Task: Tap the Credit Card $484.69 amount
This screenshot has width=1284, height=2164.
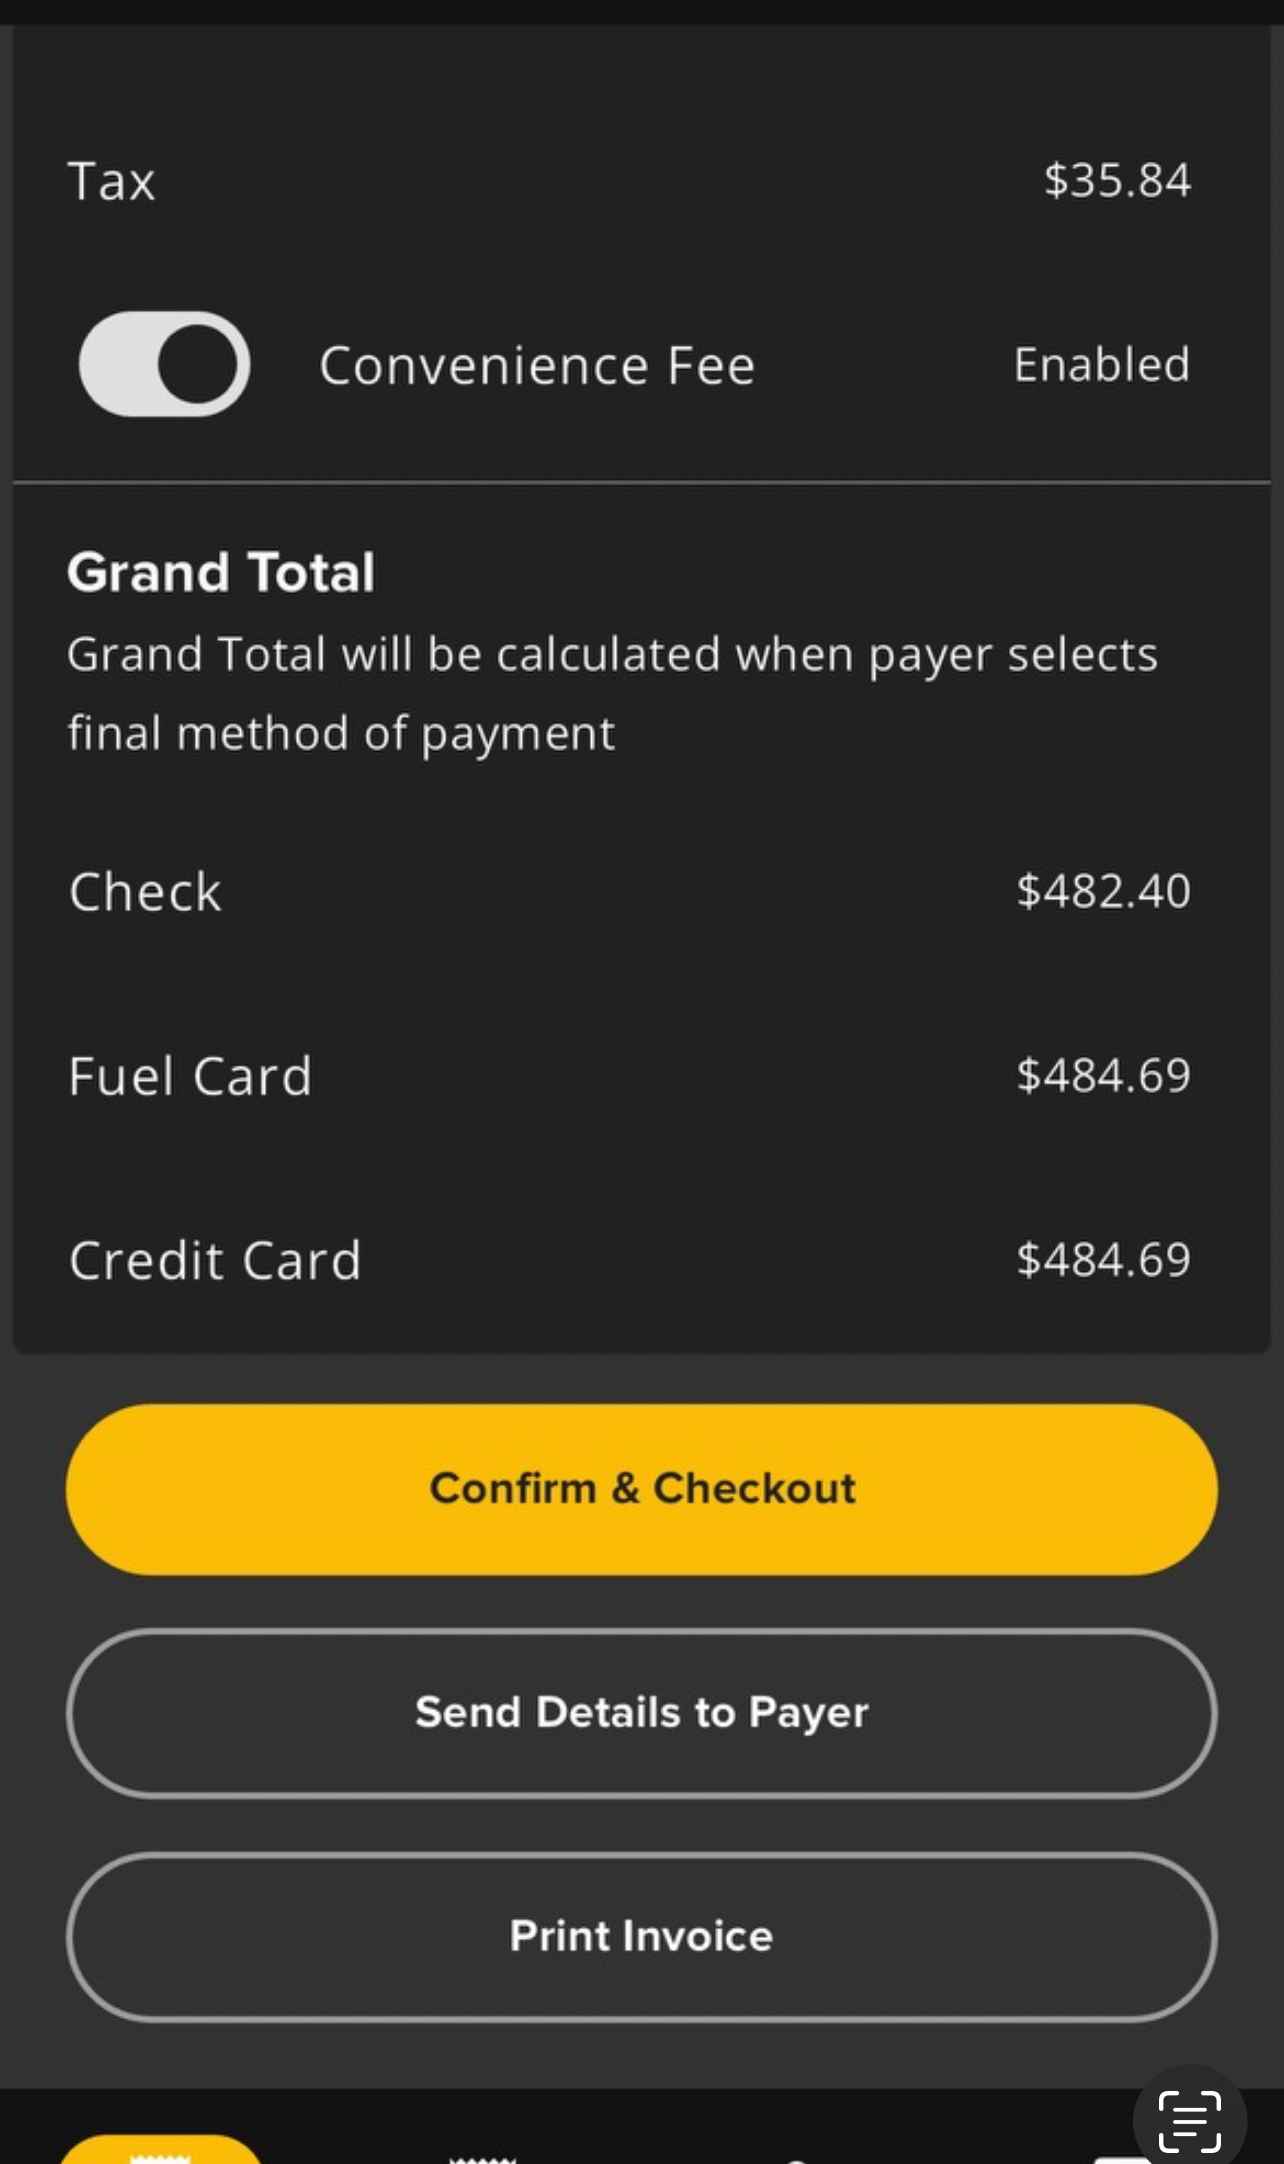Action: coord(1103,1260)
